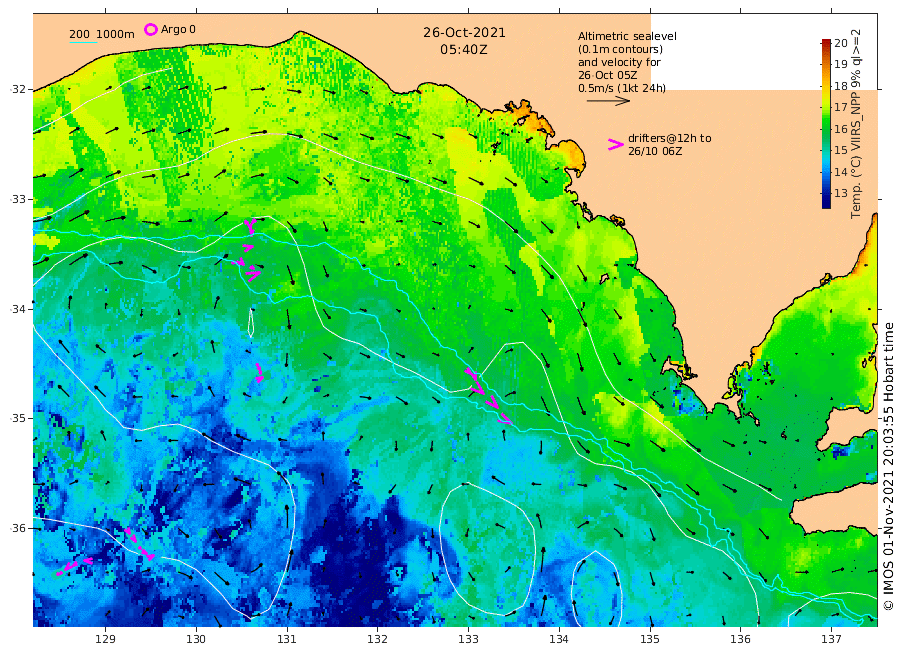Screen dimensions: 900x660
Task: Click the magenta drifters legend arrow
Action: click(x=615, y=145)
